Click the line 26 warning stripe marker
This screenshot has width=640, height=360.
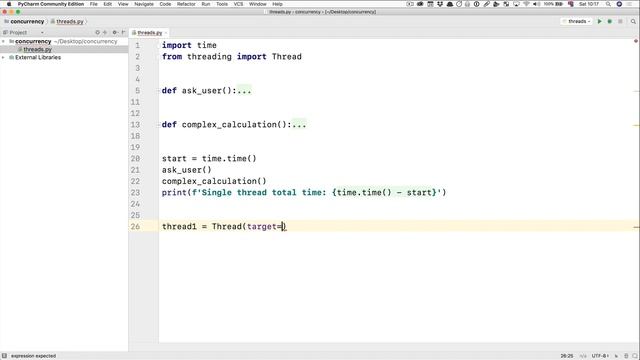point(636,227)
